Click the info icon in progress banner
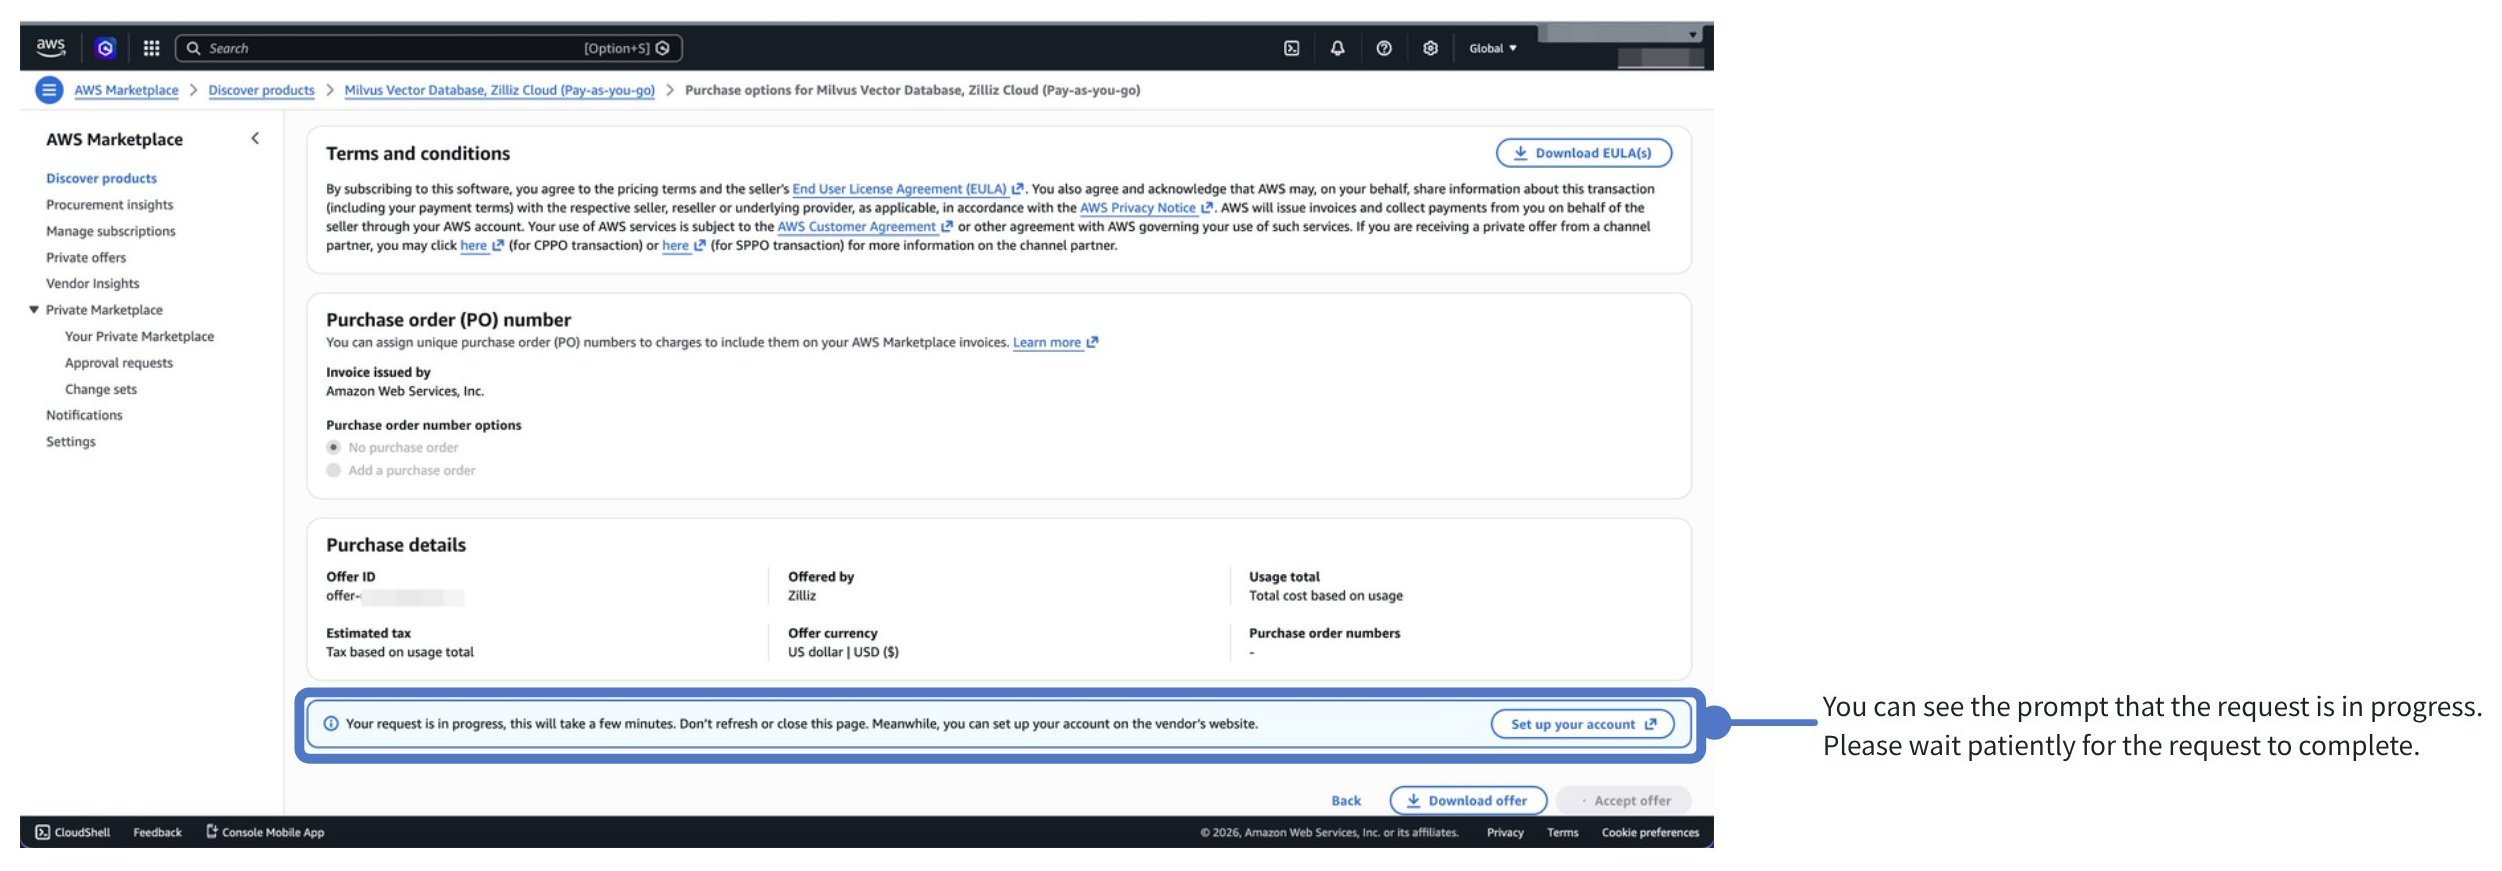The width and height of the screenshot is (2502, 871). coord(331,724)
